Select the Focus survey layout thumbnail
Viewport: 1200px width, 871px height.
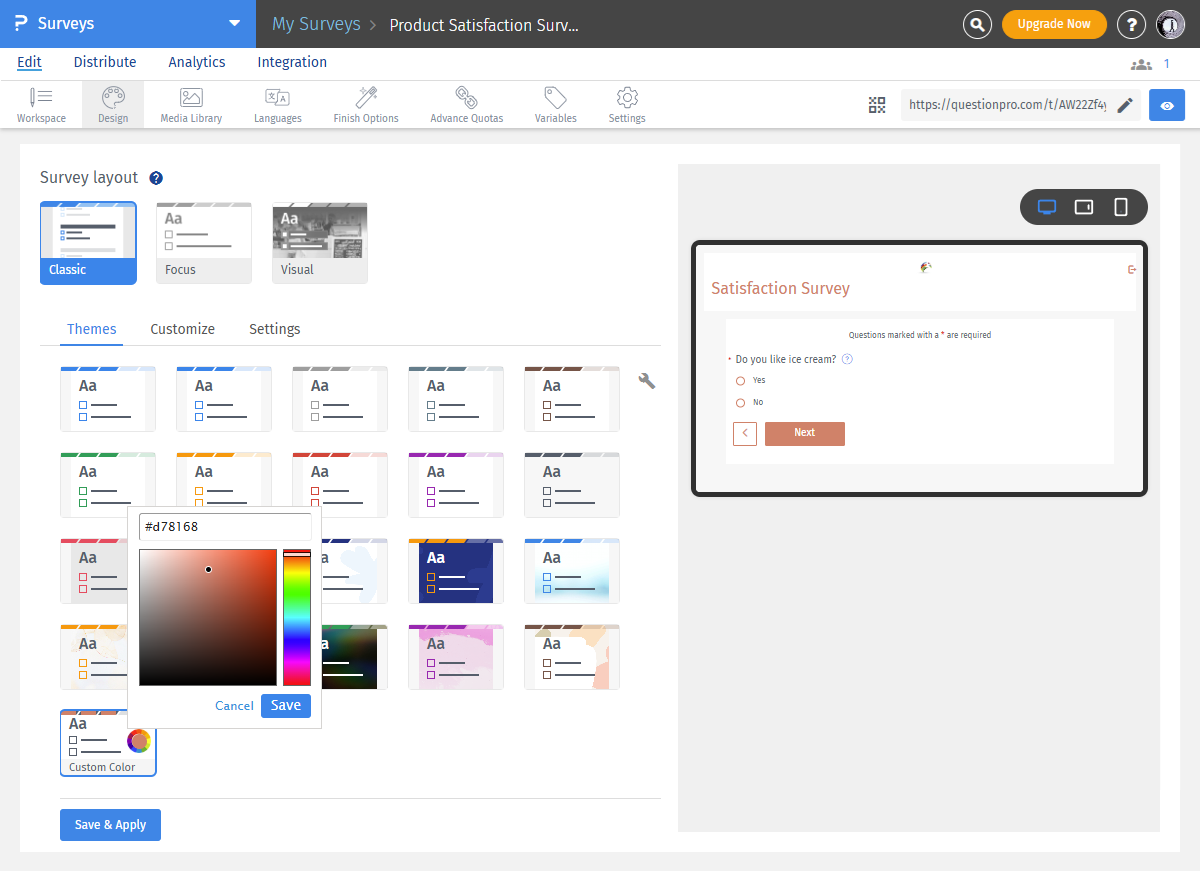click(x=204, y=243)
